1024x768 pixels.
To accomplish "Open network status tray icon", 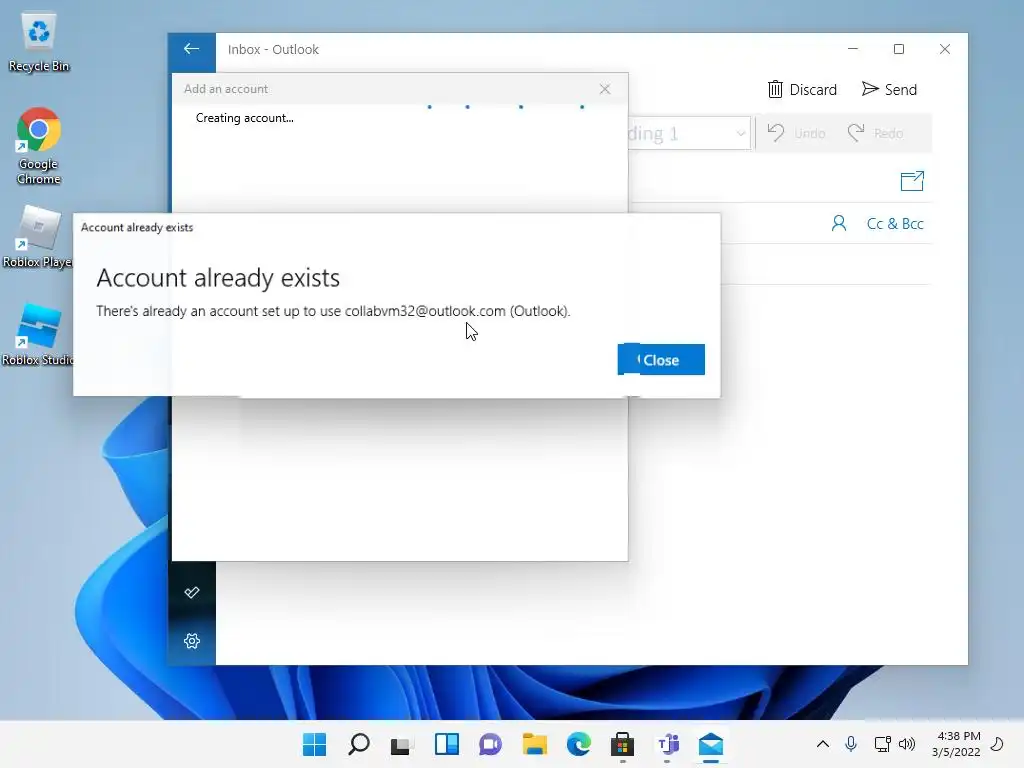I will pos(882,744).
